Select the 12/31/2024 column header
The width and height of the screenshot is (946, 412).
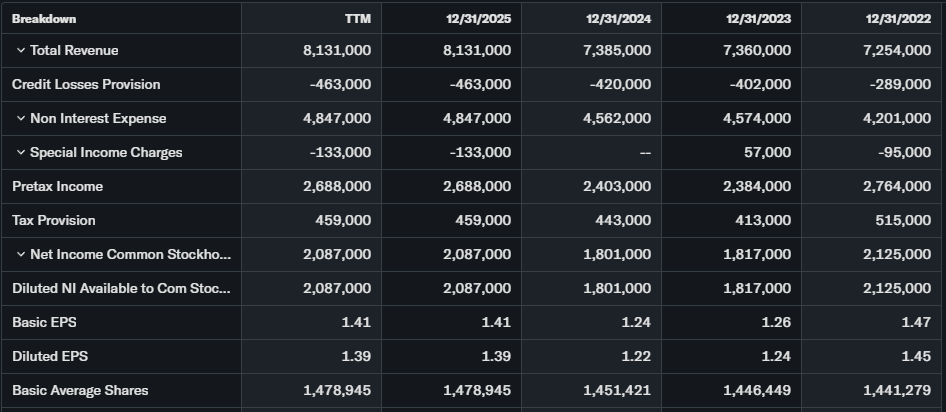pos(618,19)
